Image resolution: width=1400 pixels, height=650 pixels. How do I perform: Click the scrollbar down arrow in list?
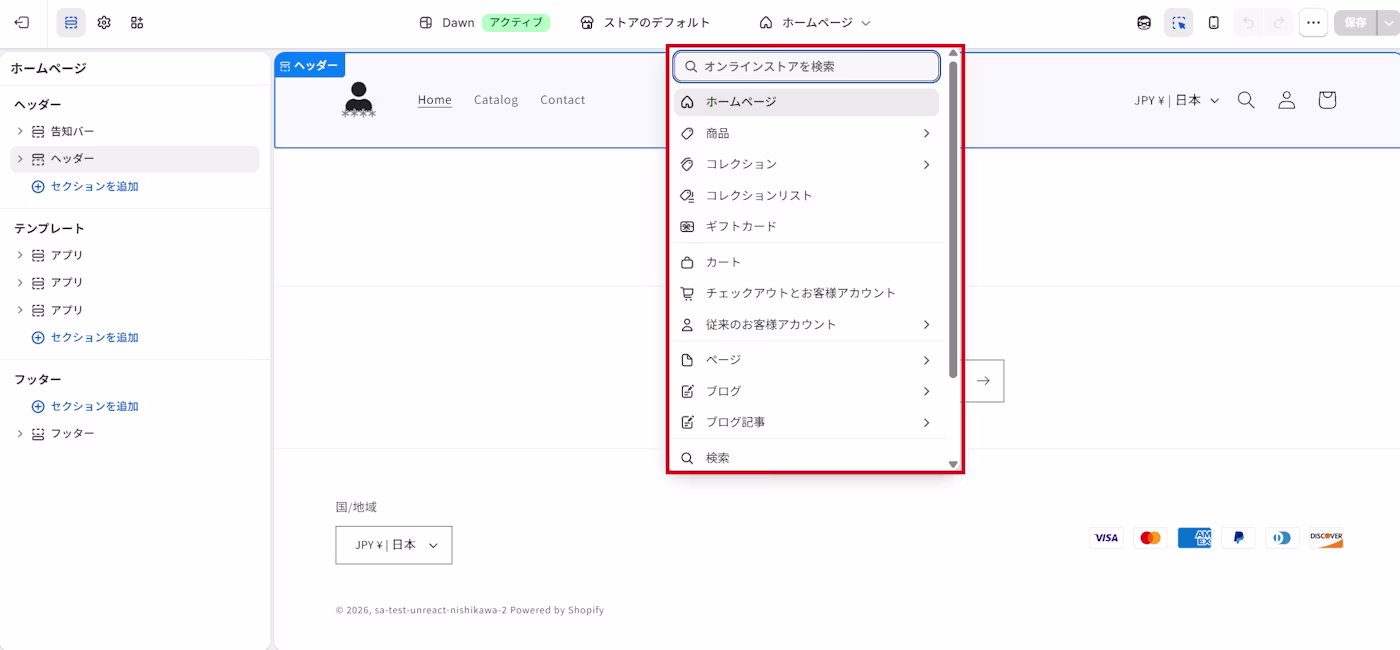953,464
